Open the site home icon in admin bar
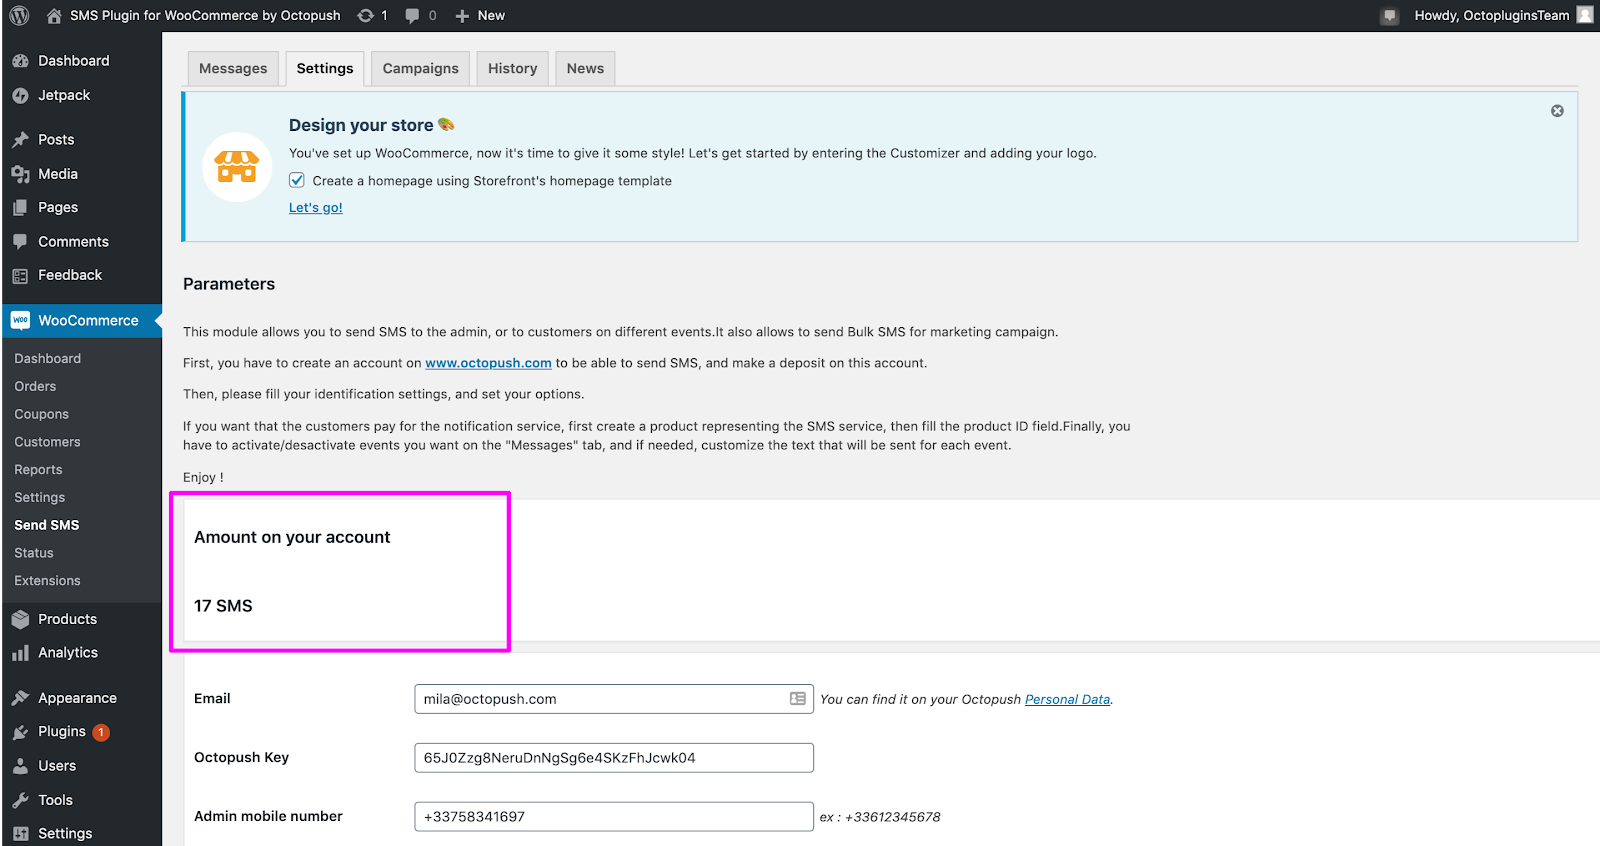Screen dimensions: 1600x846 coord(54,16)
